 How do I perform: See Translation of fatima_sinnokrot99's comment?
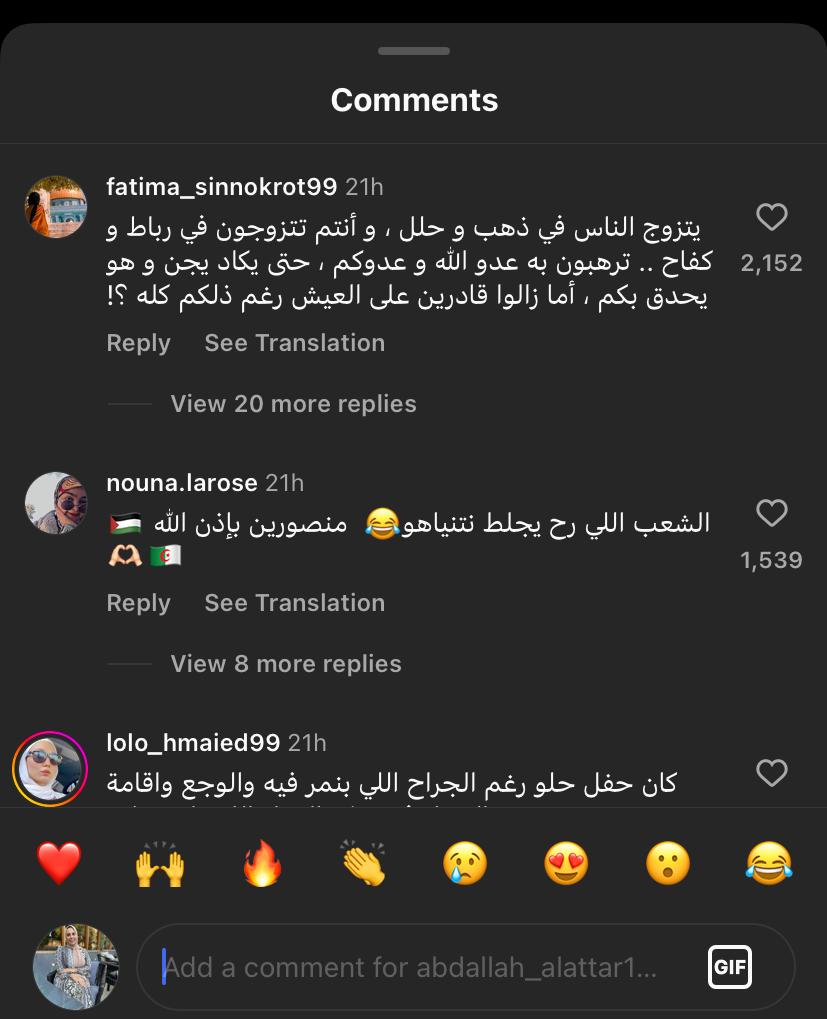(294, 343)
